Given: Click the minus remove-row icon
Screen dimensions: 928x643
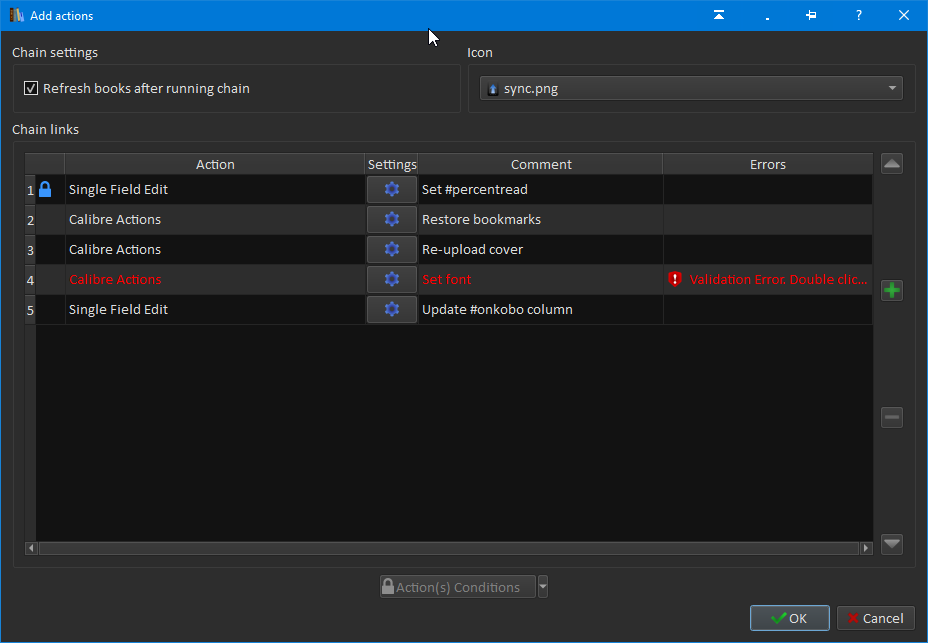Looking at the screenshot, I should click(892, 418).
